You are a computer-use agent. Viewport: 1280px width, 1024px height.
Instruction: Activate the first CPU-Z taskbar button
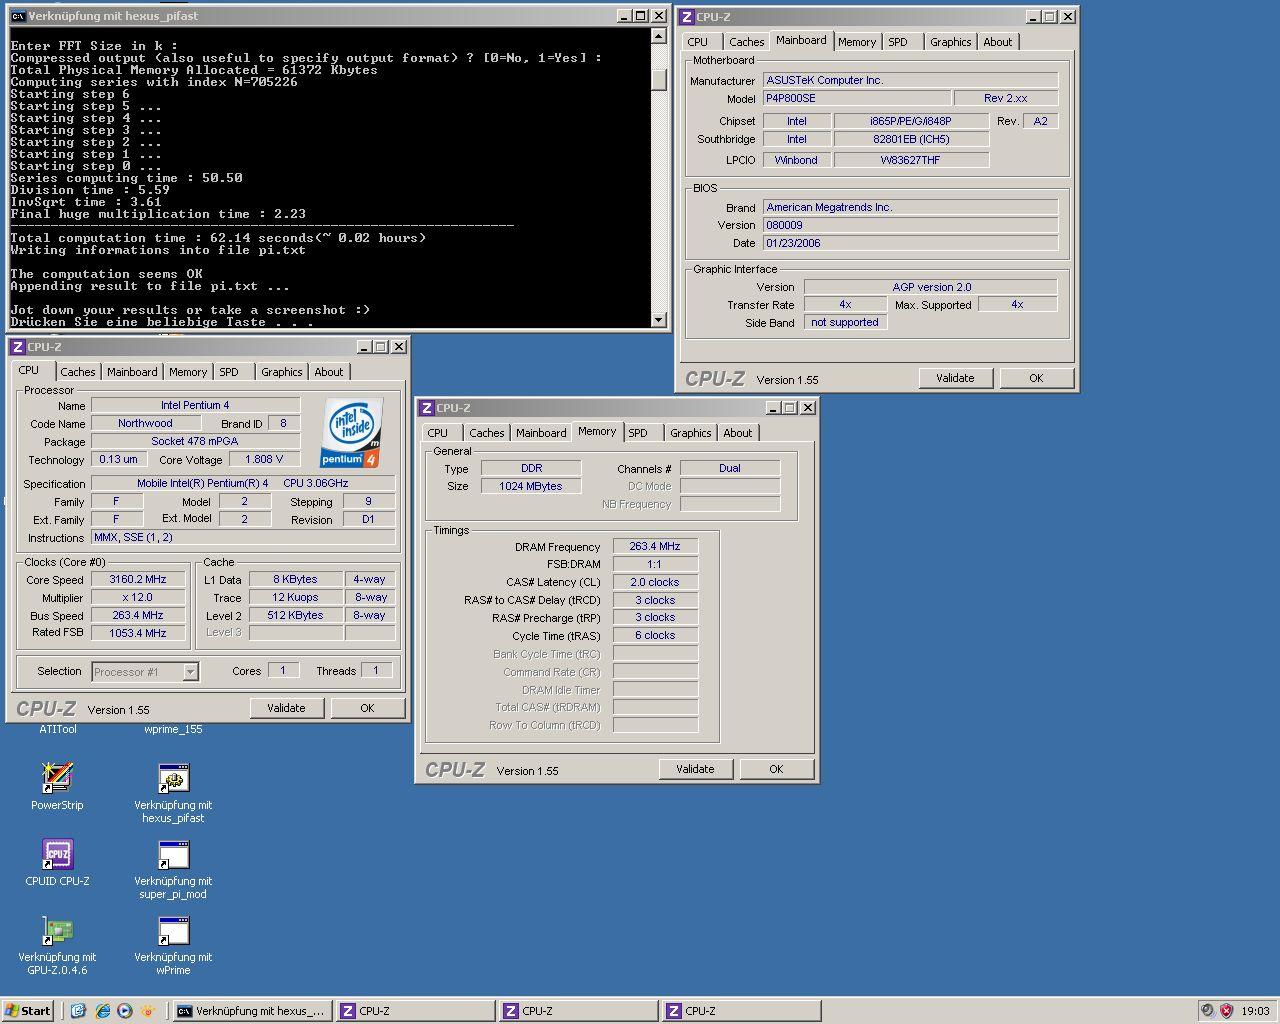(415, 1011)
